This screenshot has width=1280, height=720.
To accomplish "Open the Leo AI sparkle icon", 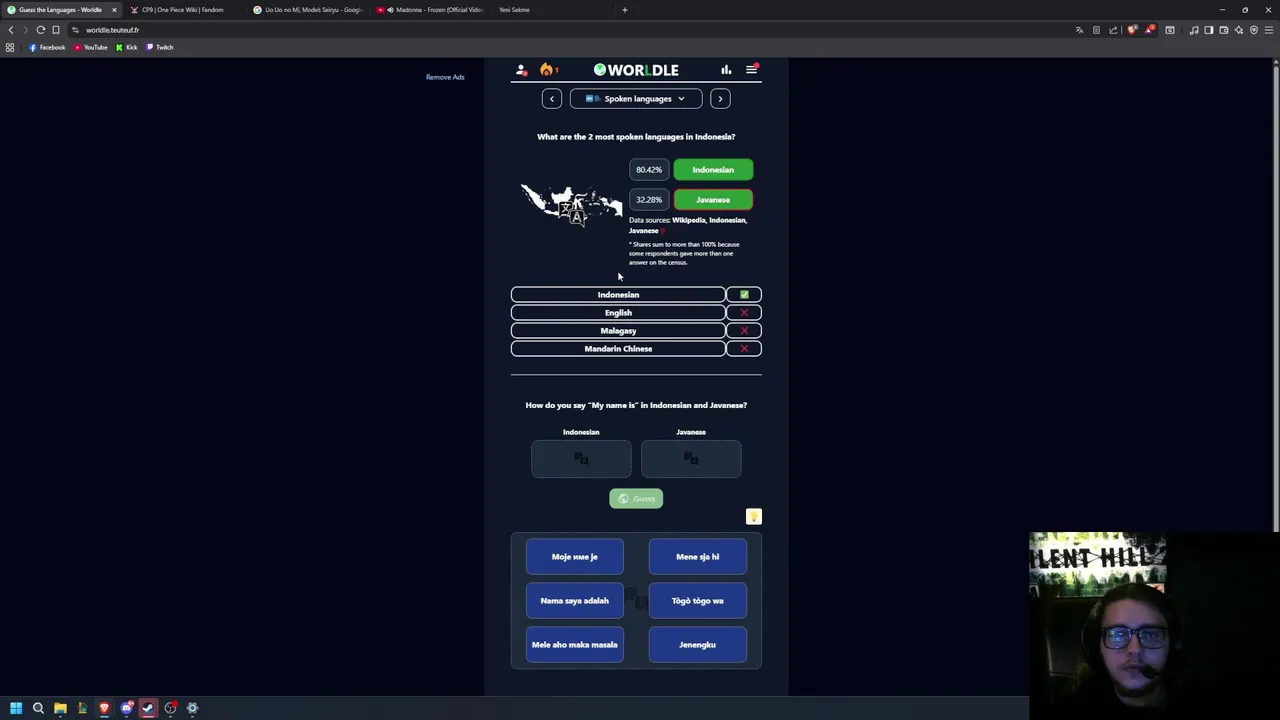I will pyautogui.click(x=1239, y=30).
